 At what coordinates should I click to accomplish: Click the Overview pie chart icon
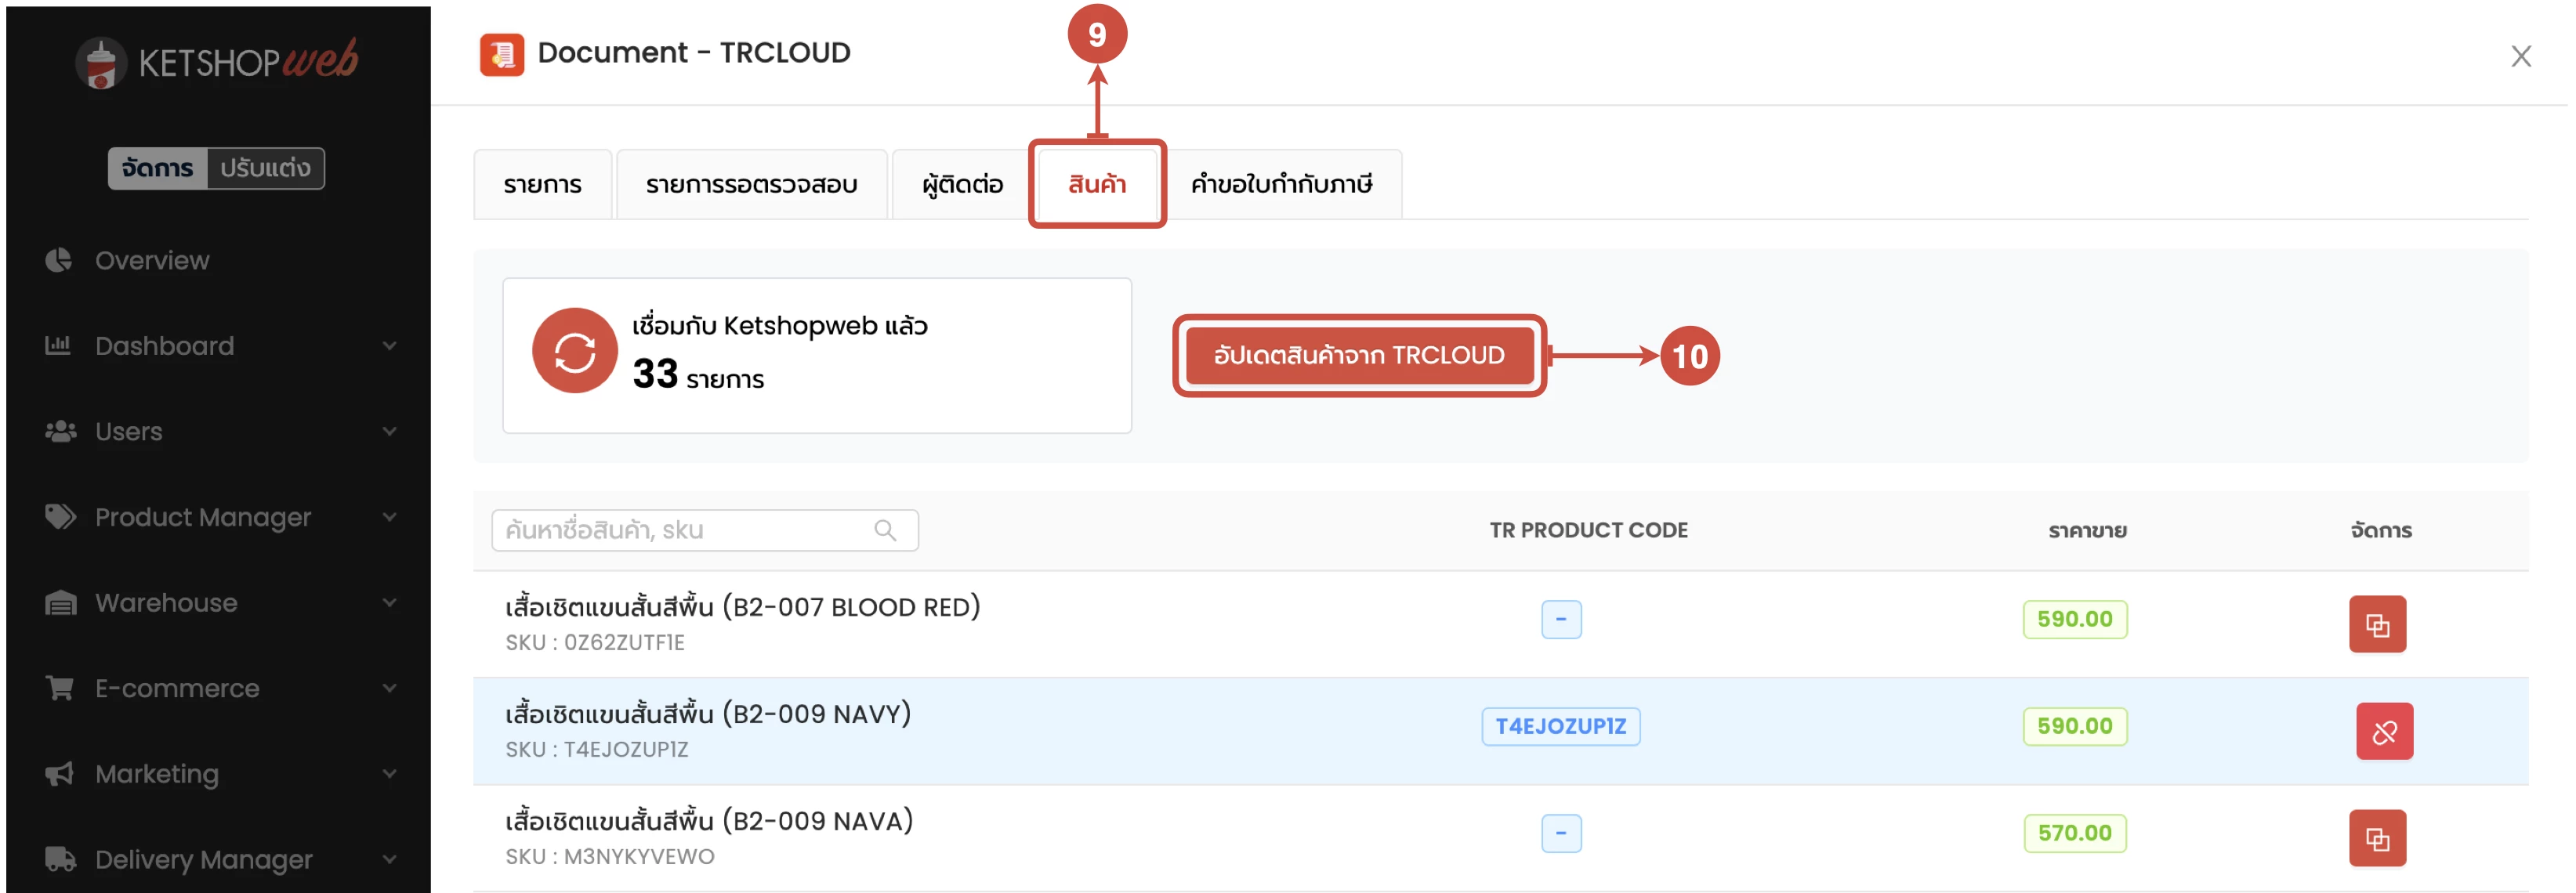[x=59, y=260]
